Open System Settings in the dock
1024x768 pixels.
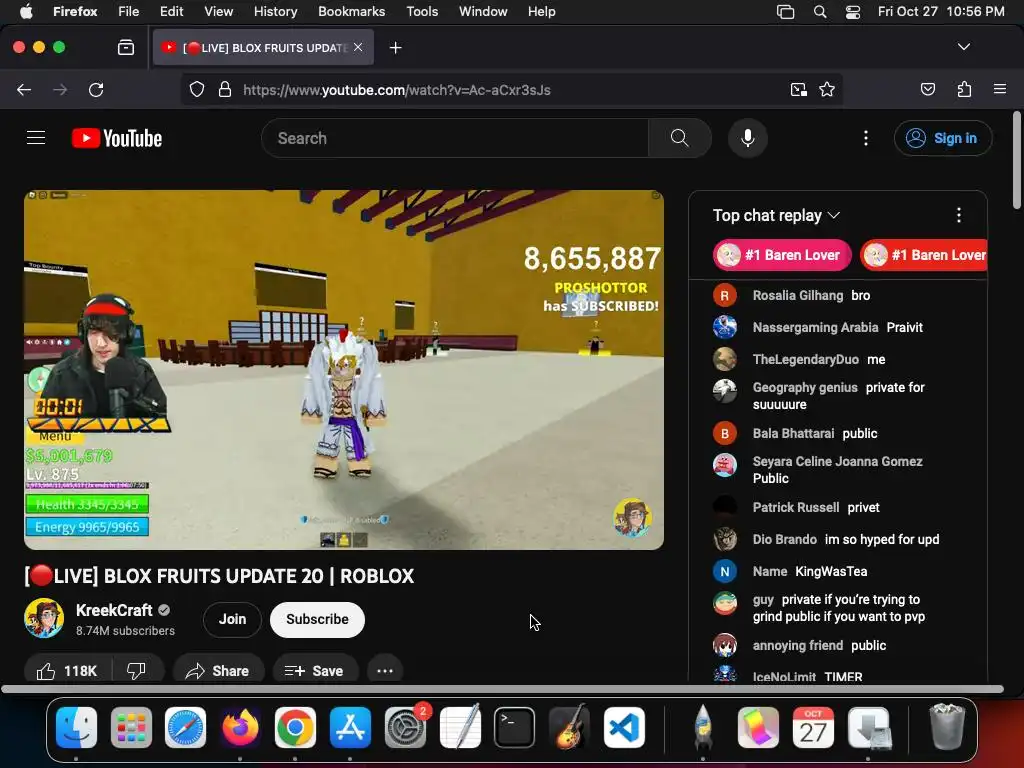[405, 728]
